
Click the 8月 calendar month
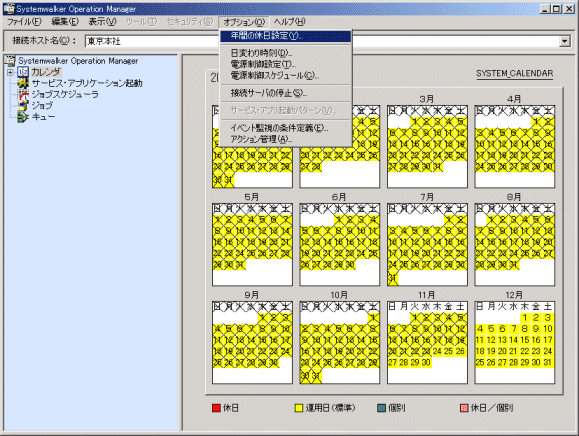pos(515,244)
